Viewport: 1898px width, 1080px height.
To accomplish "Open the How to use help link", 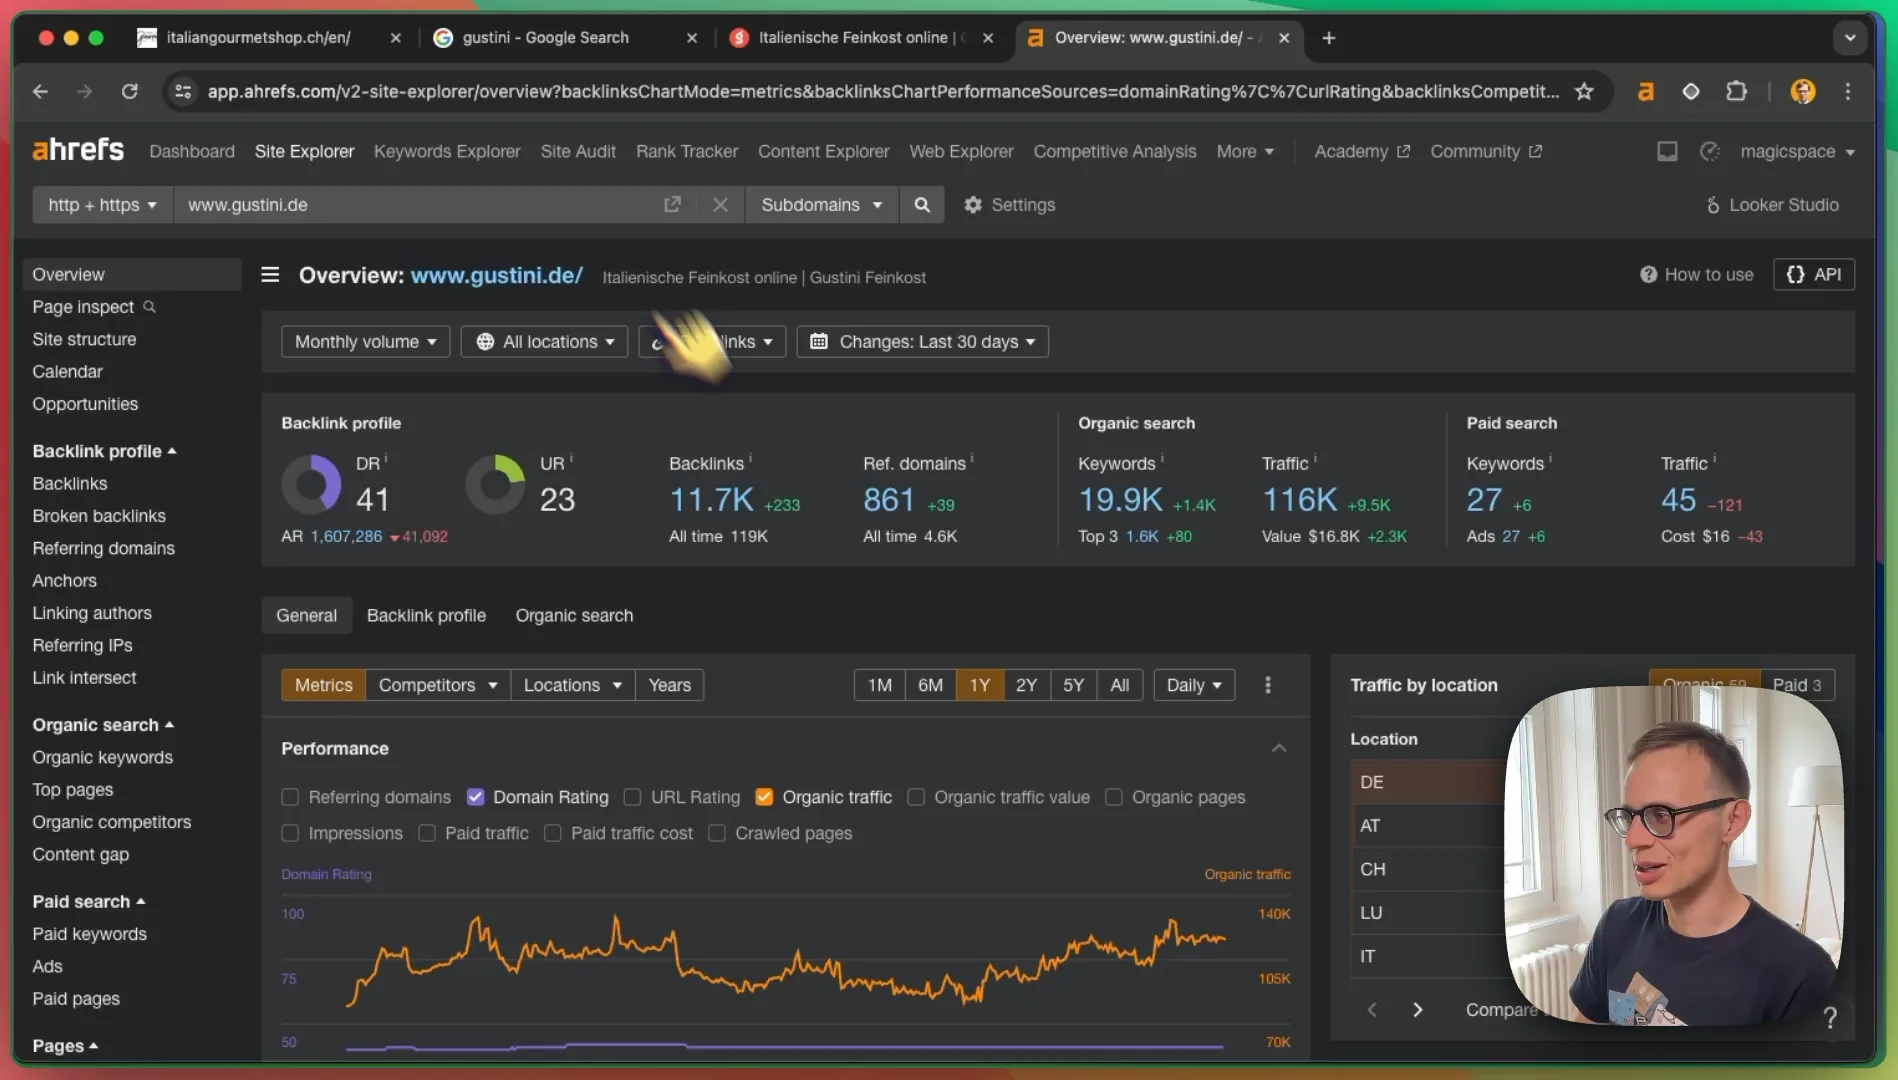I will [x=1697, y=275].
